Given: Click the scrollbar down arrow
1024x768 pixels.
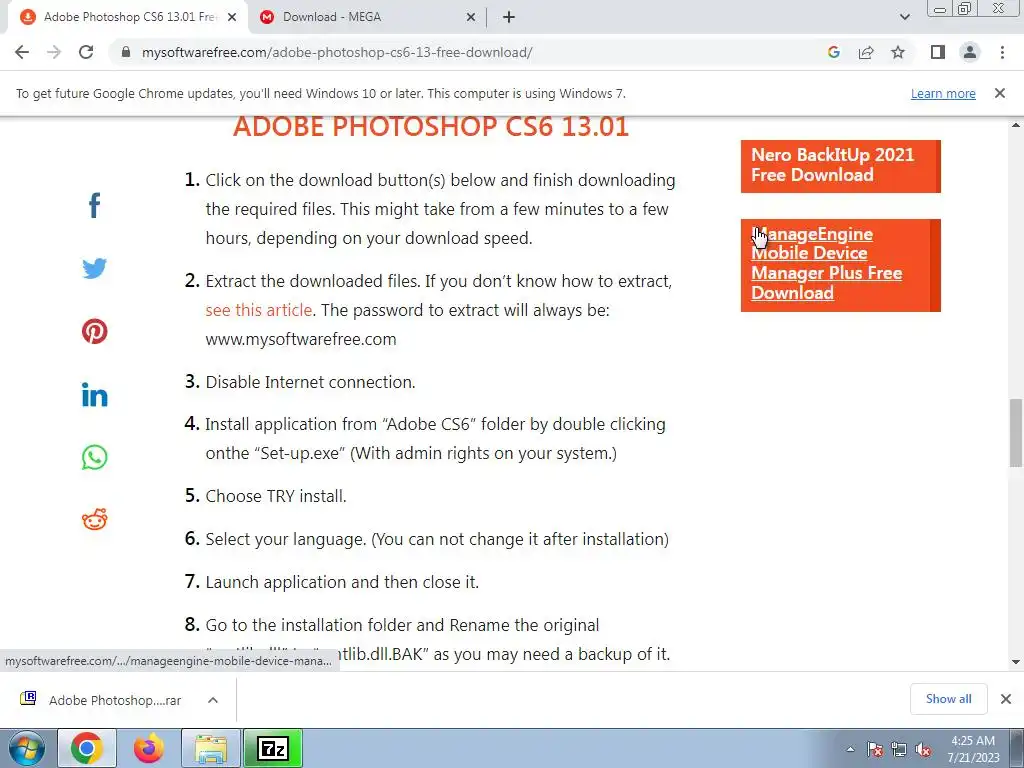Looking at the screenshot, I should coord(1016,662).
